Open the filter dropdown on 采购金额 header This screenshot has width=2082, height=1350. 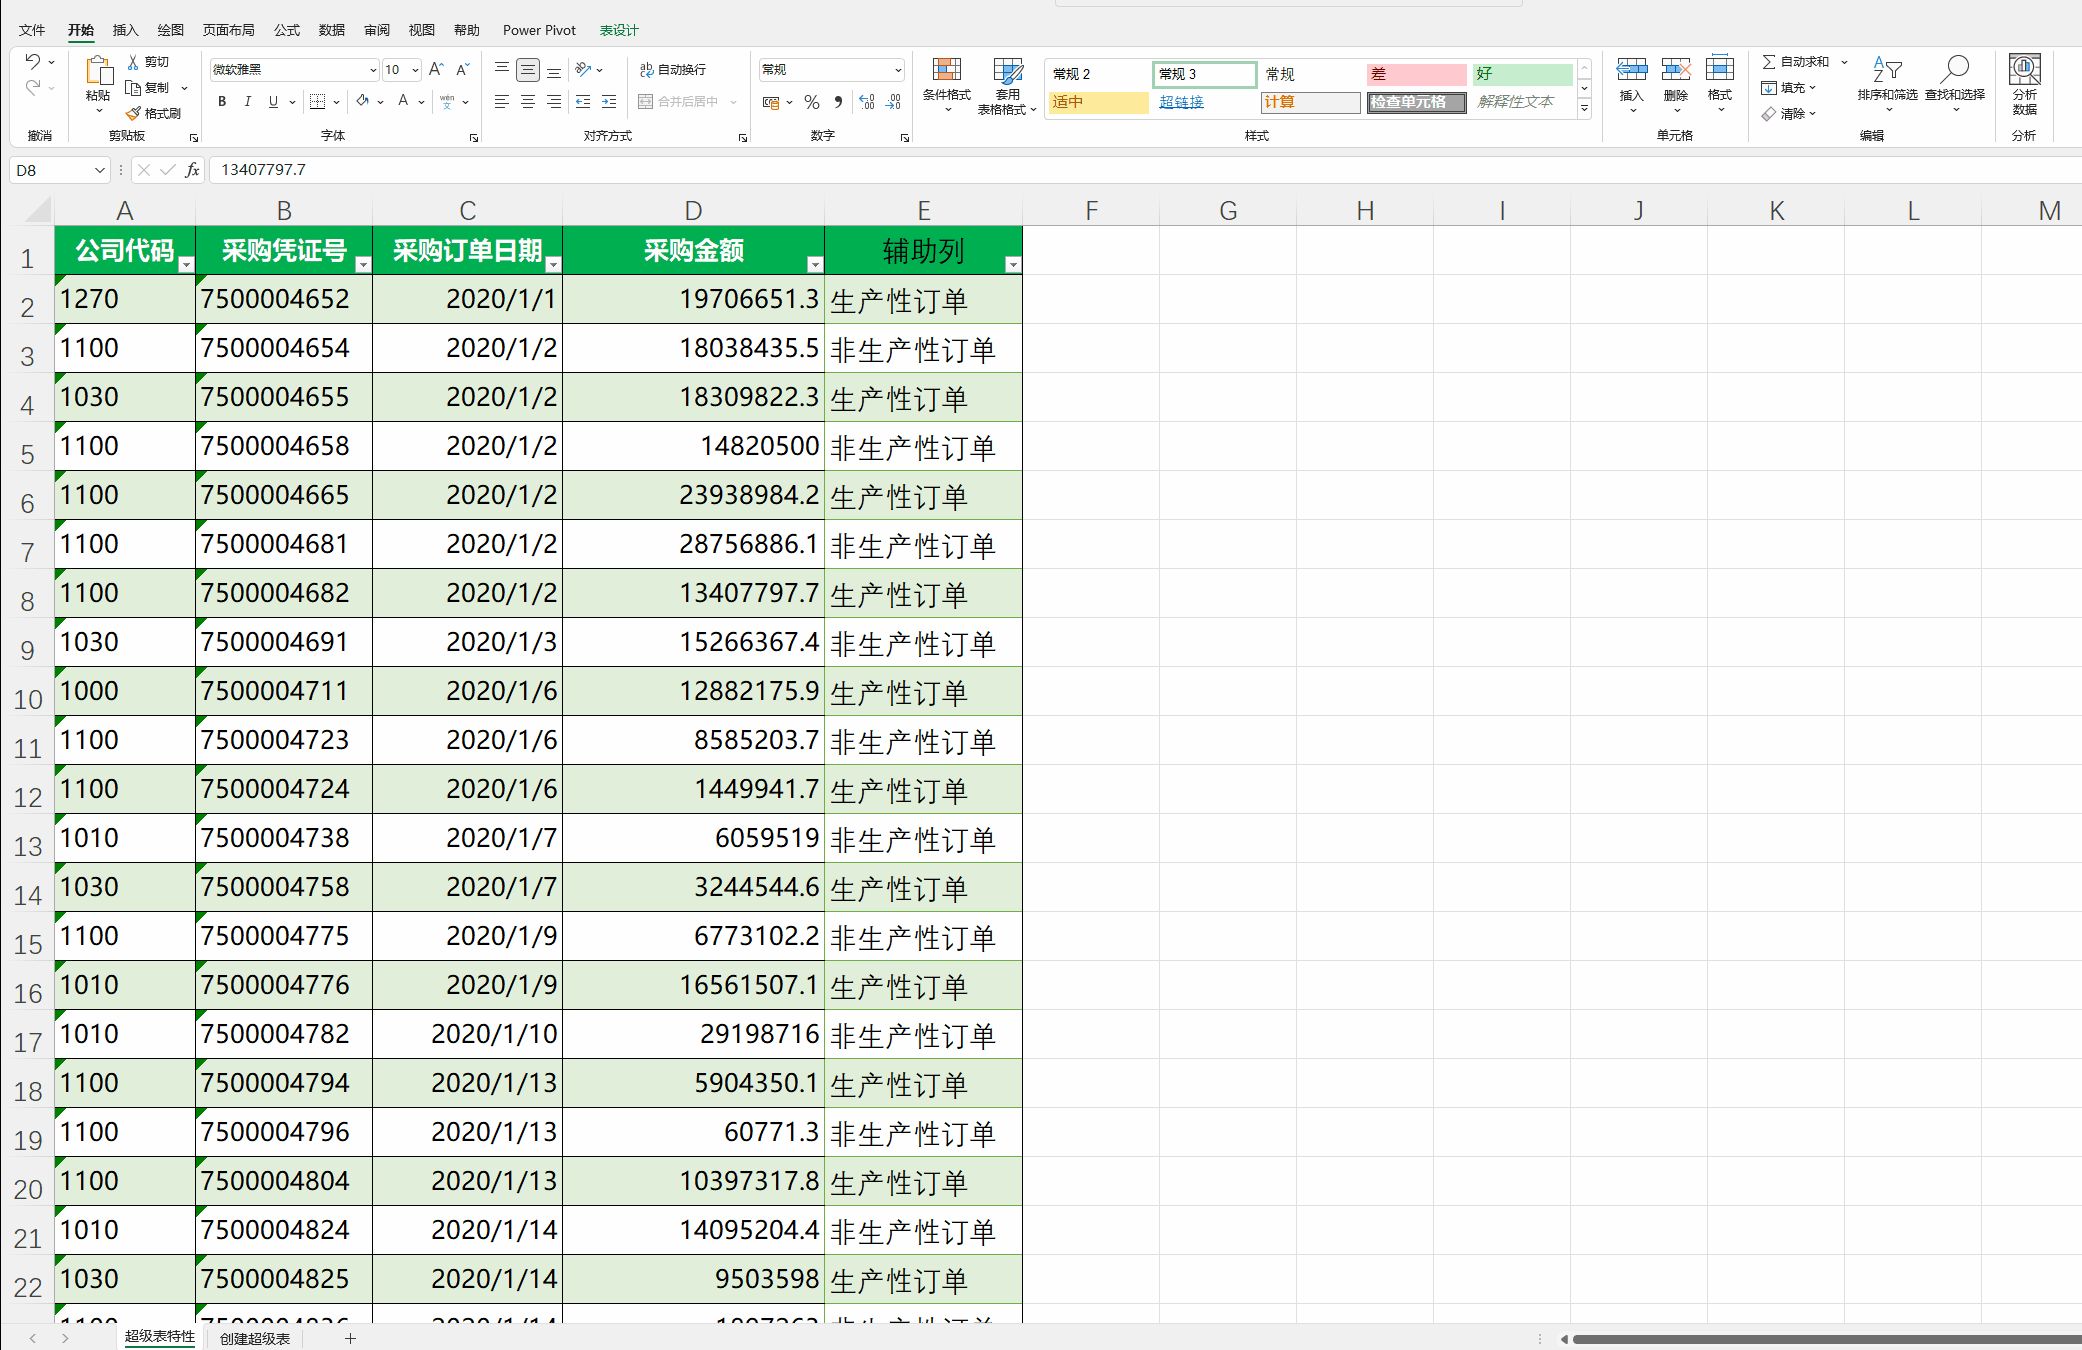[x=814, y=264]
